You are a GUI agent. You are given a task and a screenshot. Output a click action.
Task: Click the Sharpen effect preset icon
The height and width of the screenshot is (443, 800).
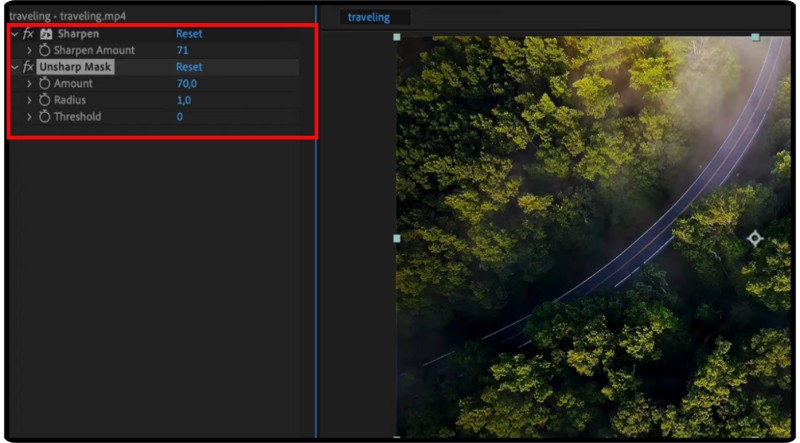click(45, 34)
